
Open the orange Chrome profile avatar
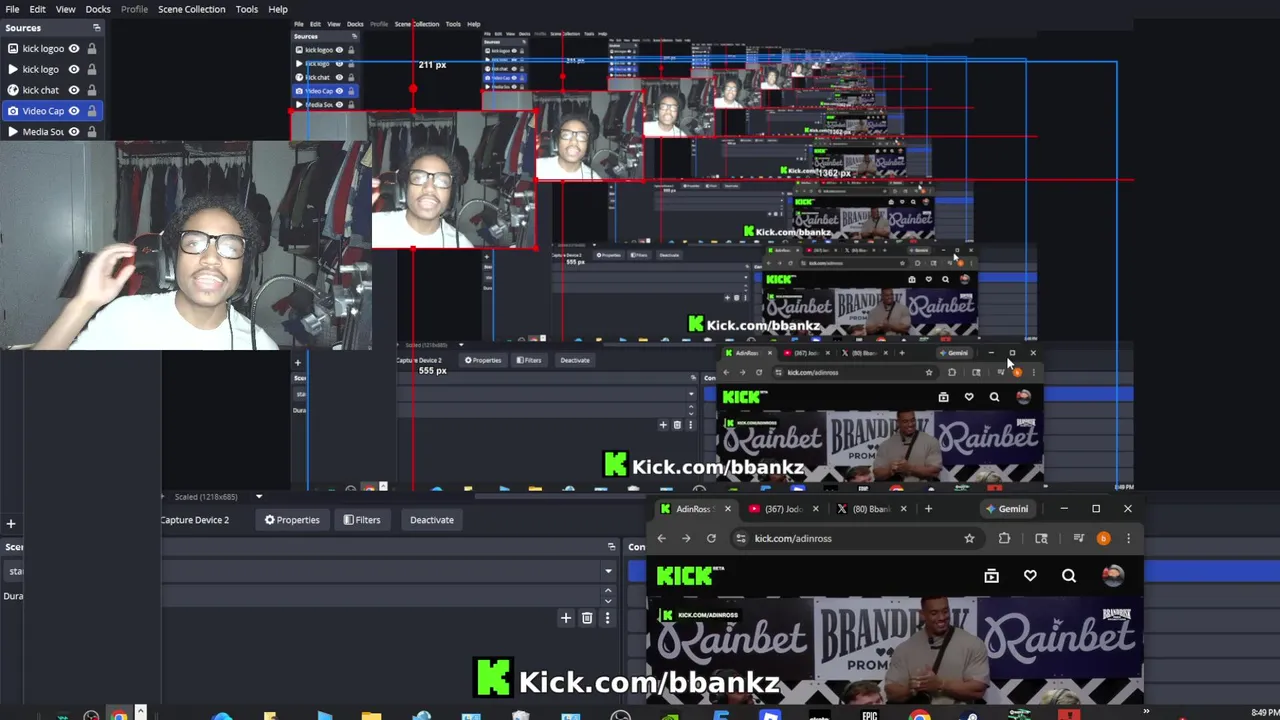click(1103, 538)
